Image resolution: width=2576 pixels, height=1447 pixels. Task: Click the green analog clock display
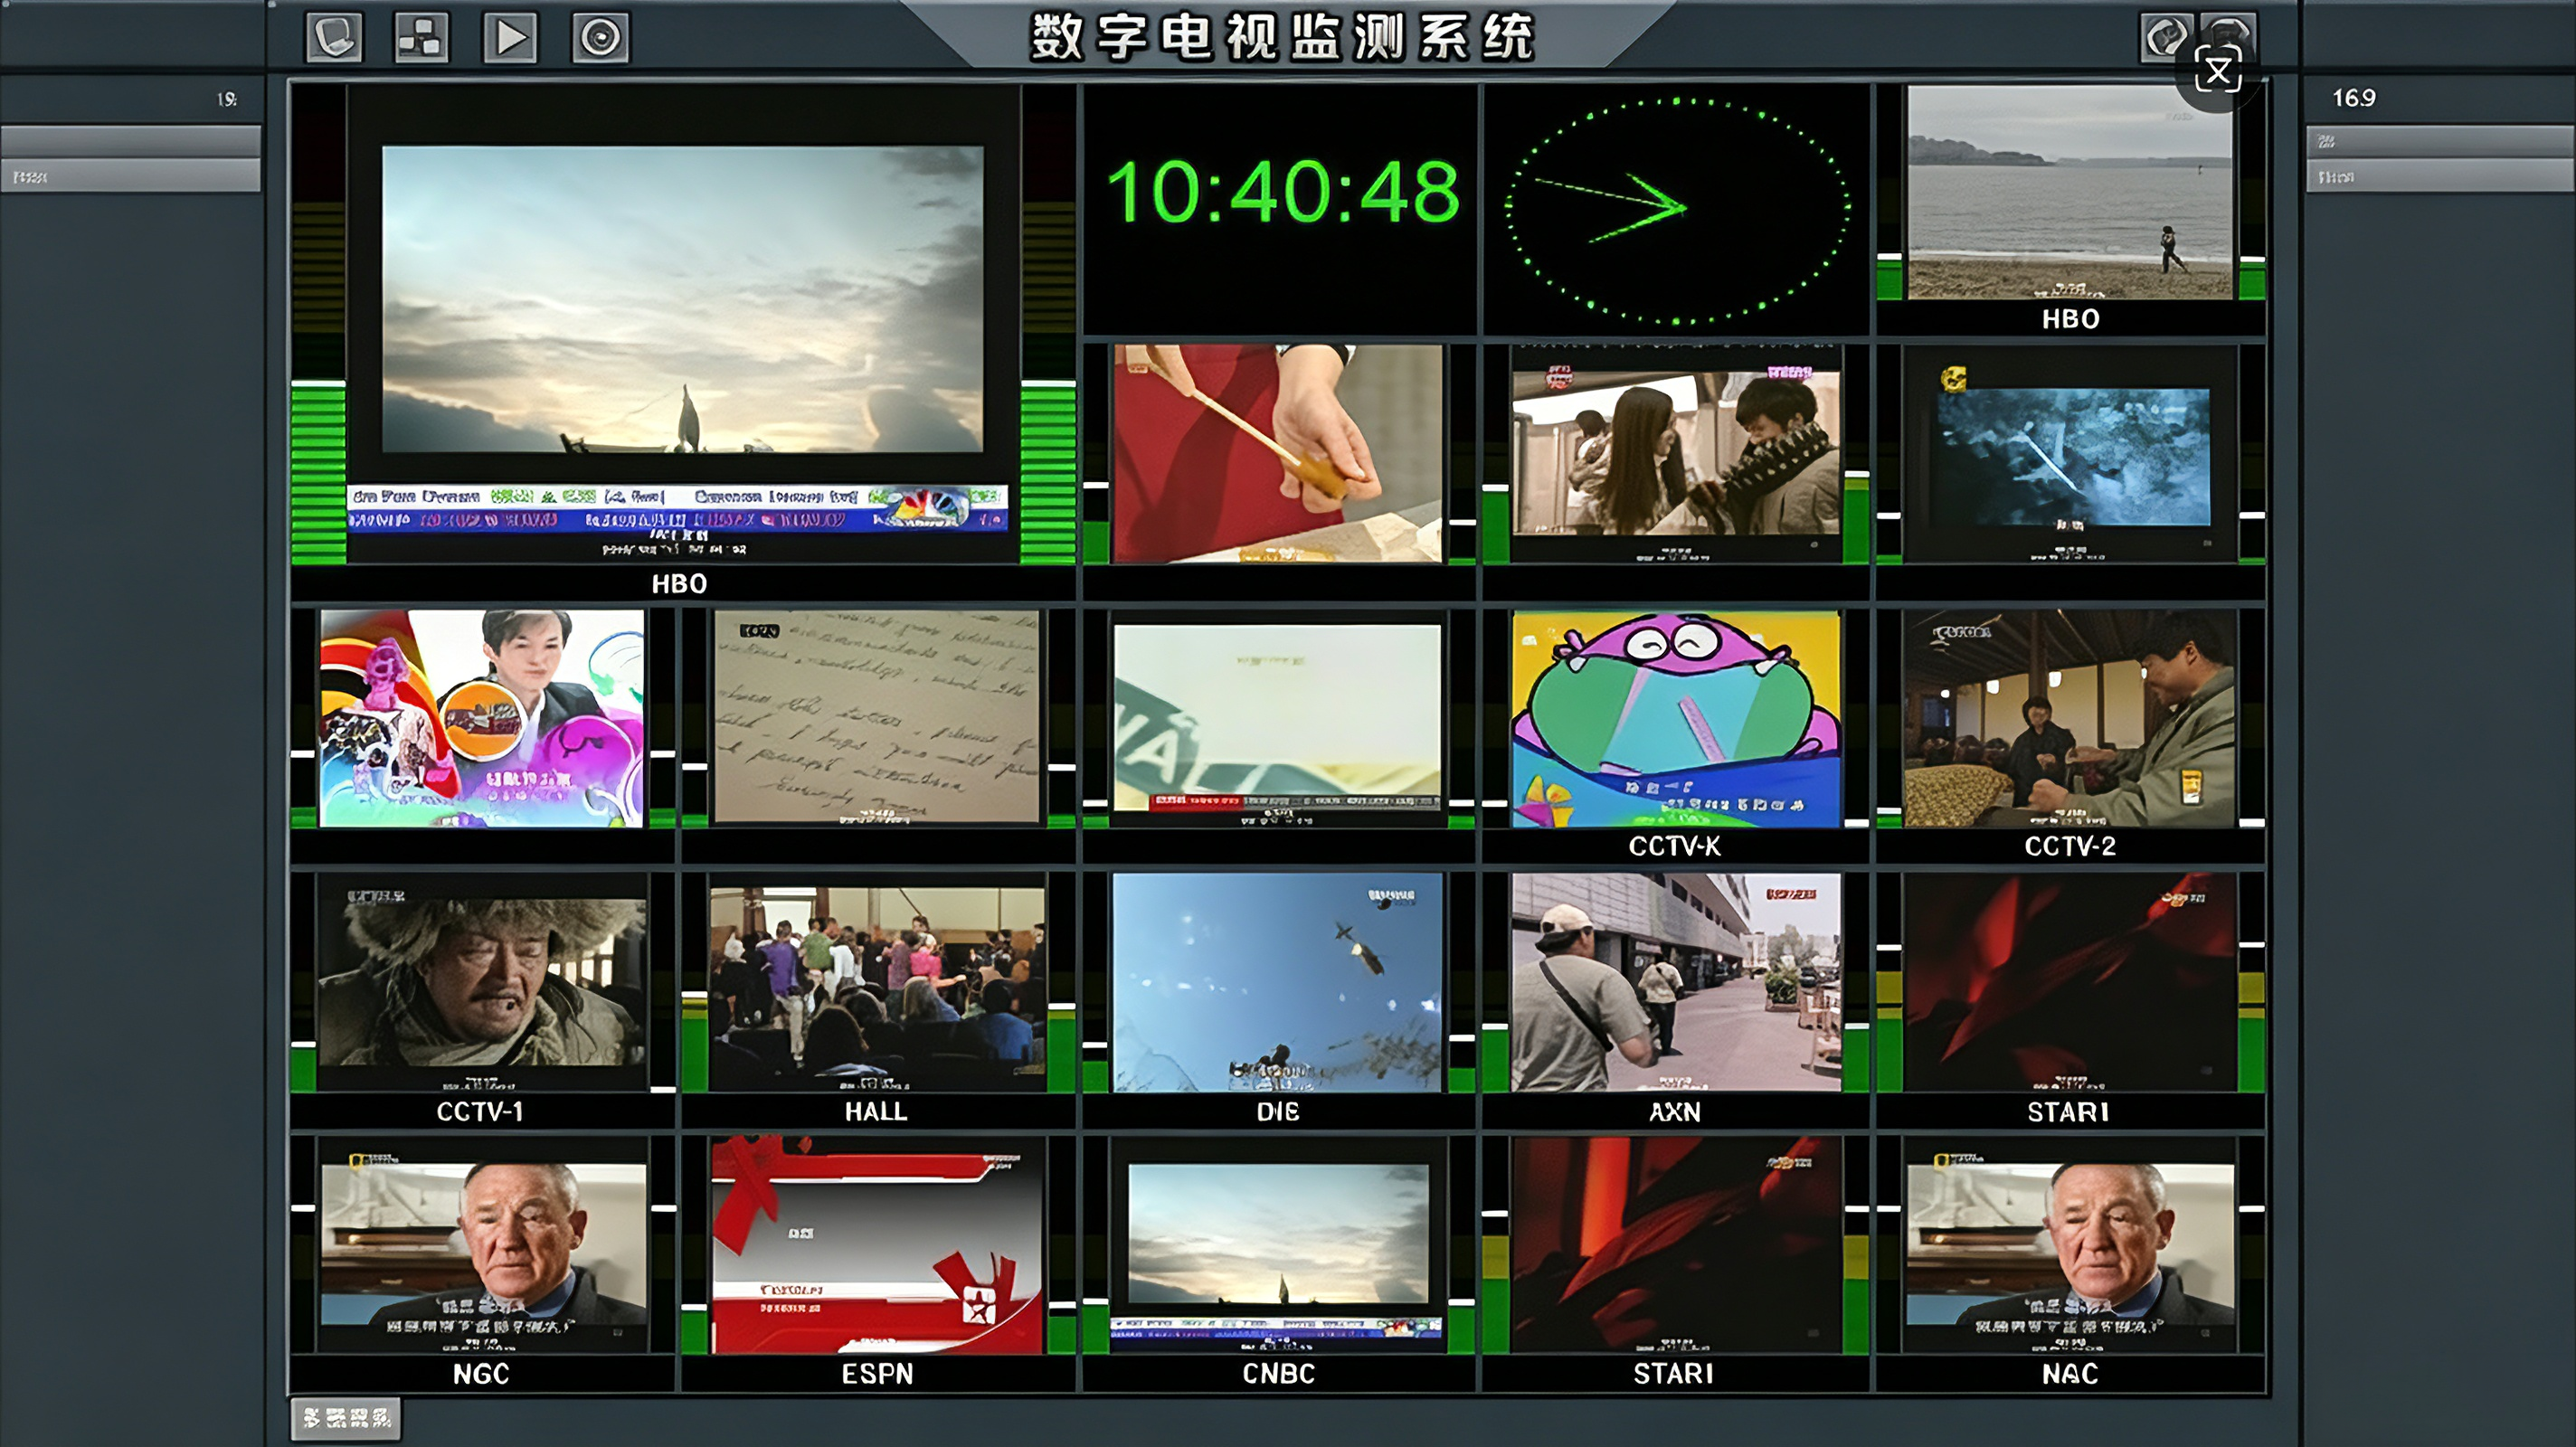click(1676, 209)
